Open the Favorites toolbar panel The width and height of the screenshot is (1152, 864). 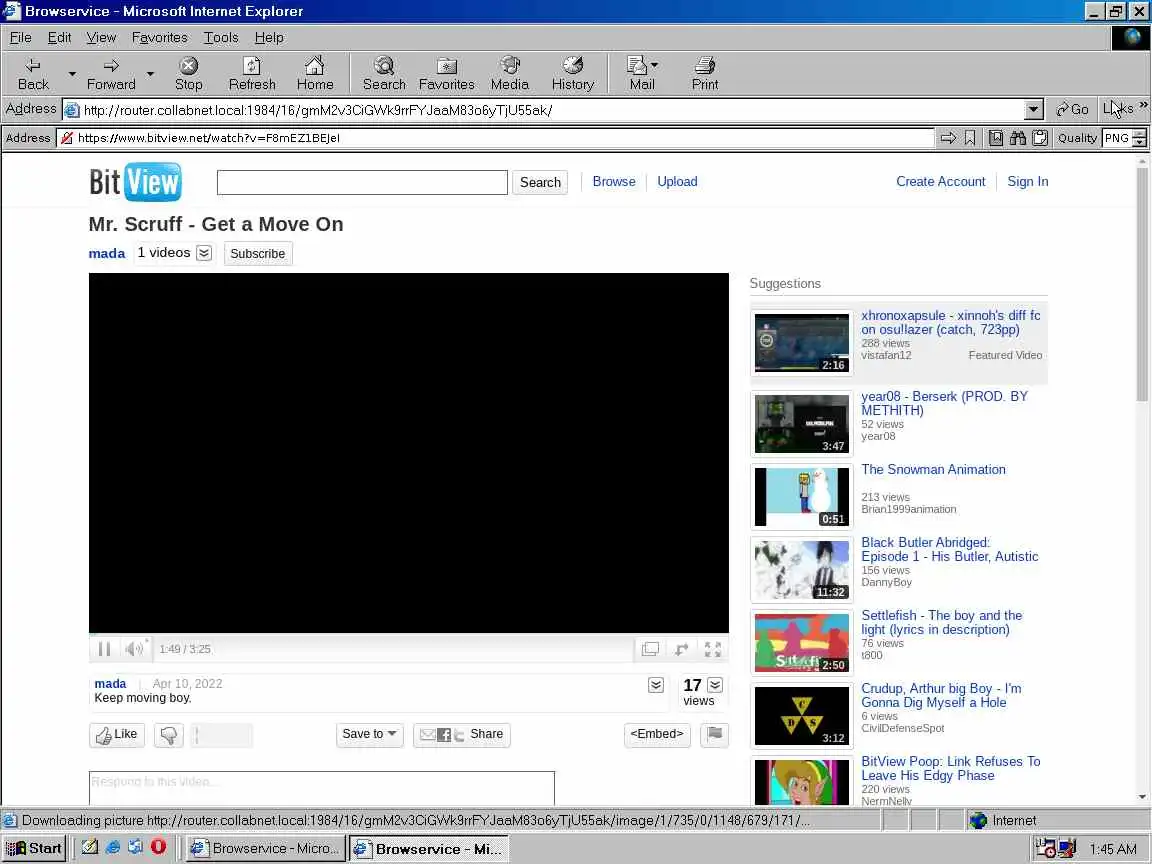(x=447, y=74)
